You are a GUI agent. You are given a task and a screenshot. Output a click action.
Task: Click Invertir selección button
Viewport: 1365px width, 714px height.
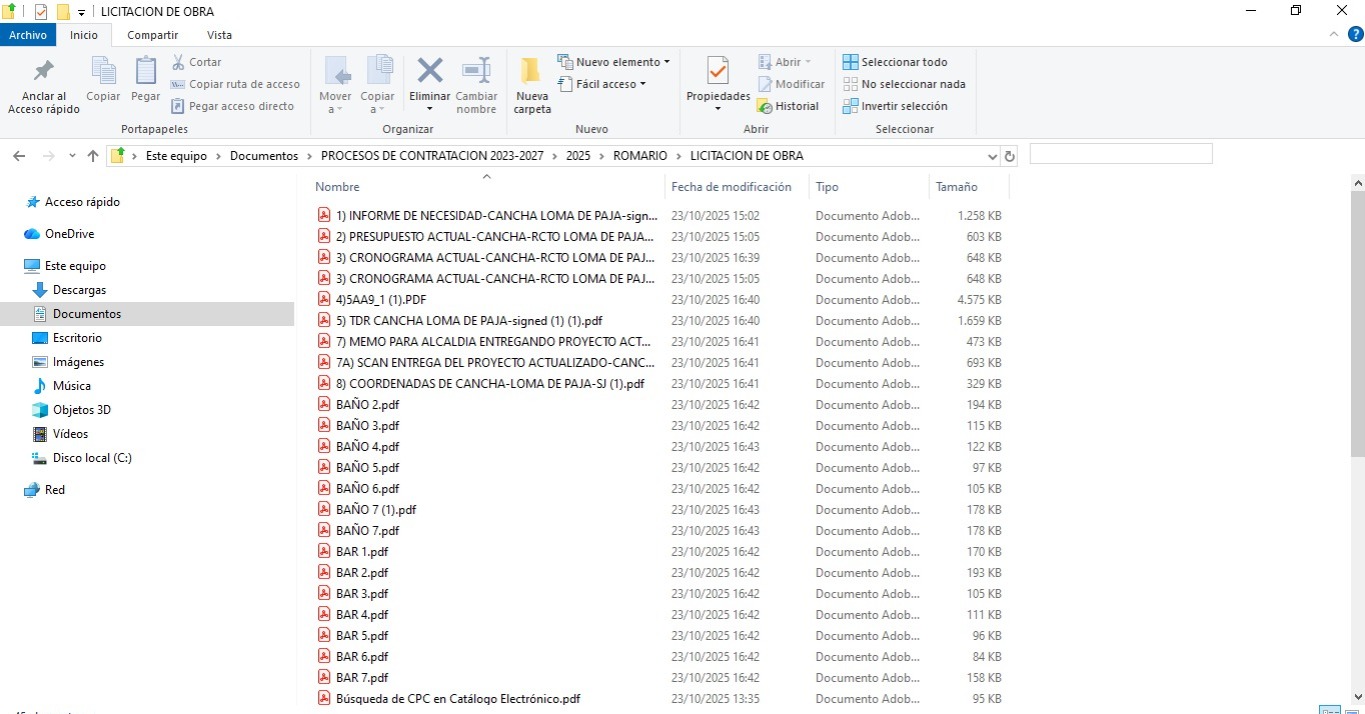(x=895, y=106)
